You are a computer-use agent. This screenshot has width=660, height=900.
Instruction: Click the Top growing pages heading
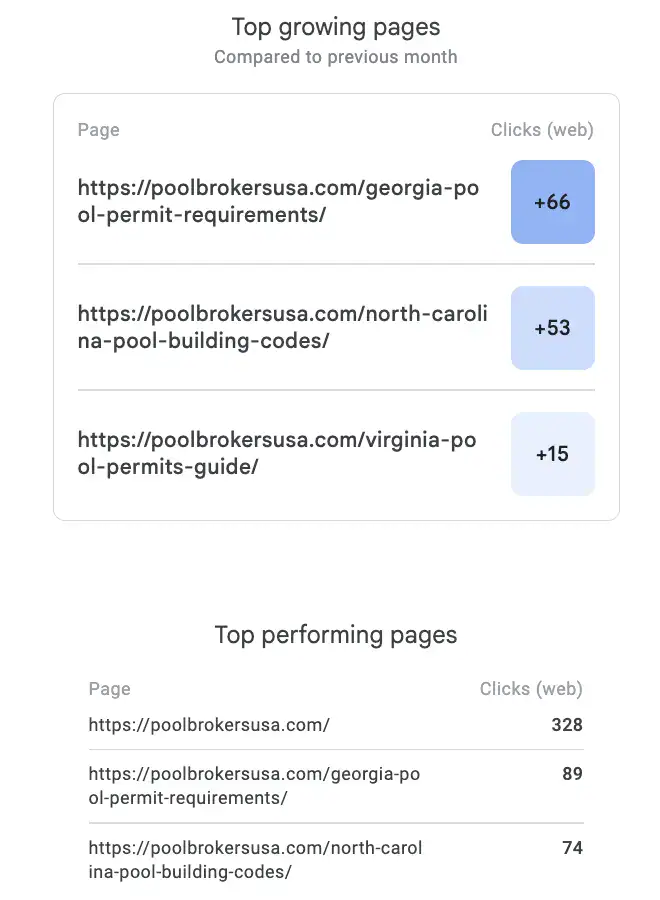tap(336, 27)
